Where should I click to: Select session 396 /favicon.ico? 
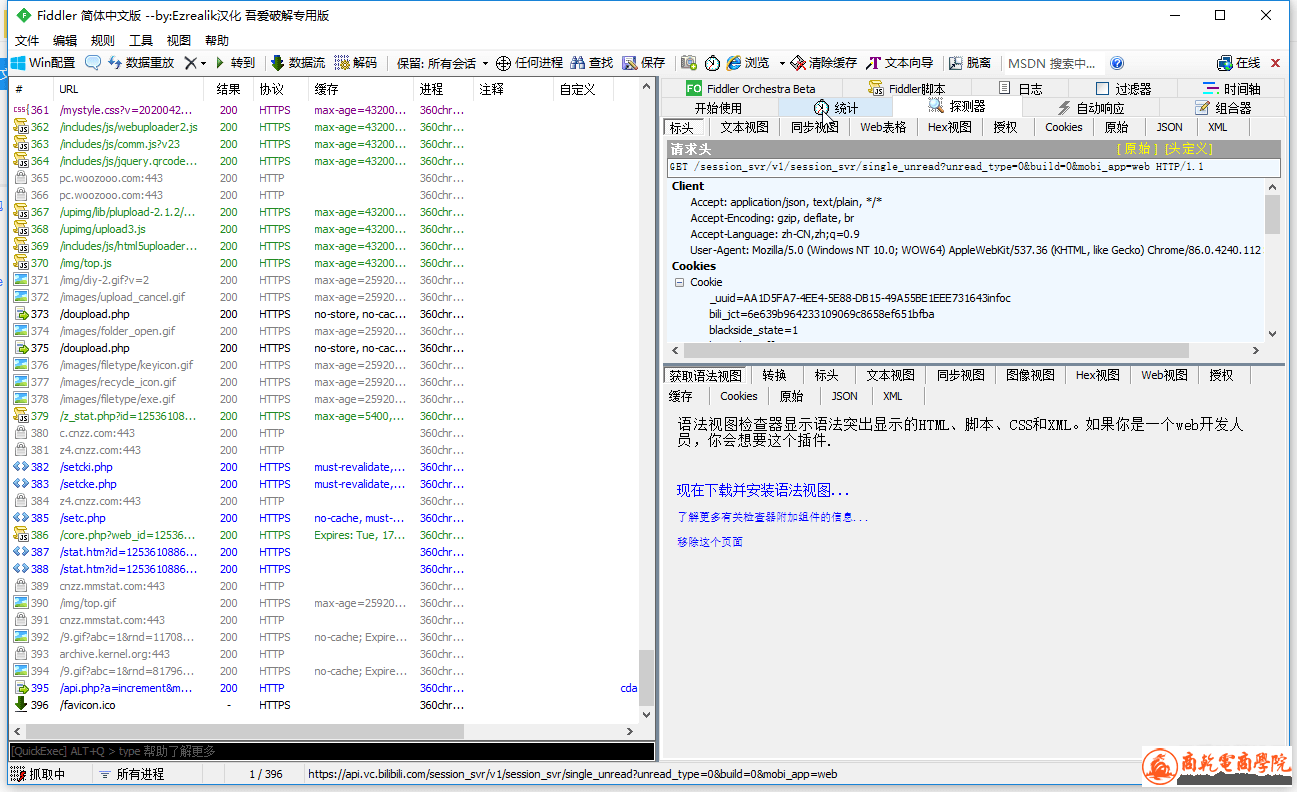pos(325,705)
